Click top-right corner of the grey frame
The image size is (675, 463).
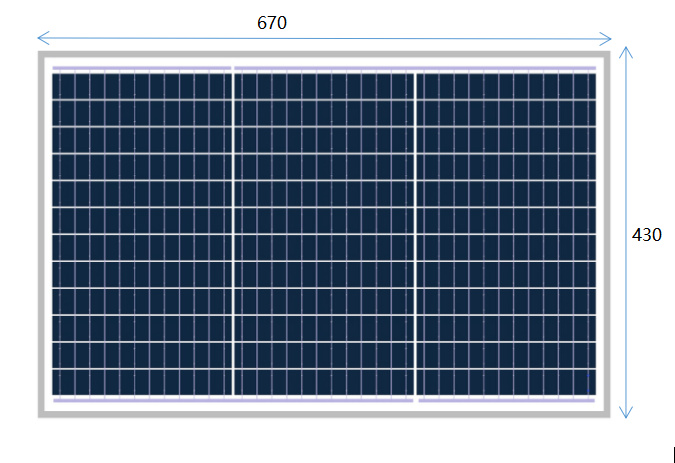(607, 56)
